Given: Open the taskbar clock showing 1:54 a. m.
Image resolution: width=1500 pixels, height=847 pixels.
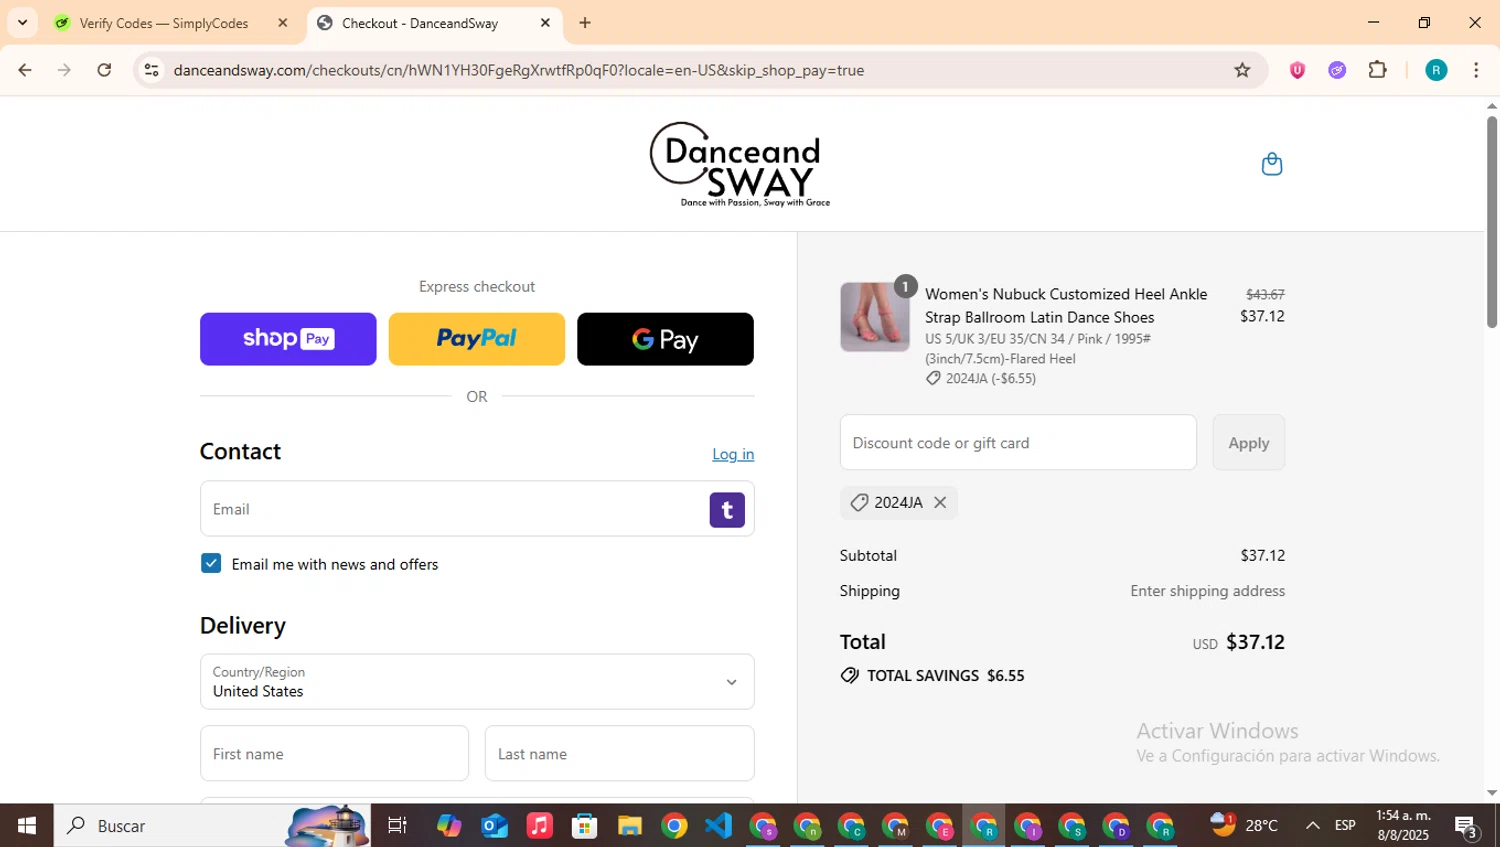Looking at the screenshot, I should (1403, 826).
